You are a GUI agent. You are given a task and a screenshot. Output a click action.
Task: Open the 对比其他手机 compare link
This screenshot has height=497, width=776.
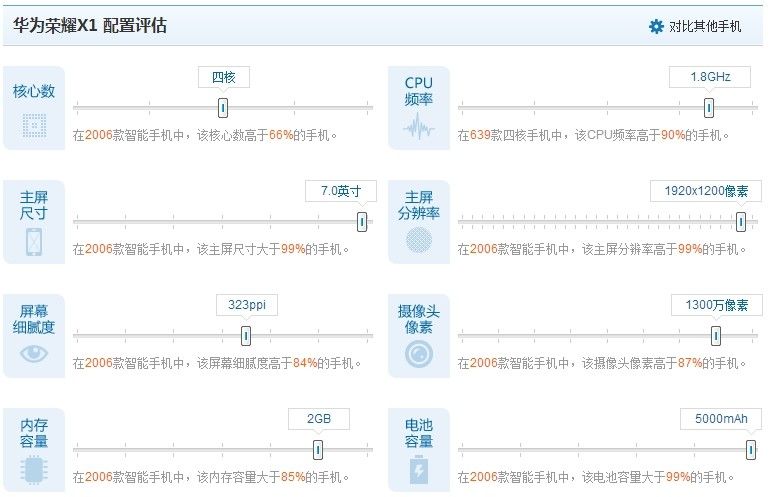click(x=705, y=26)
